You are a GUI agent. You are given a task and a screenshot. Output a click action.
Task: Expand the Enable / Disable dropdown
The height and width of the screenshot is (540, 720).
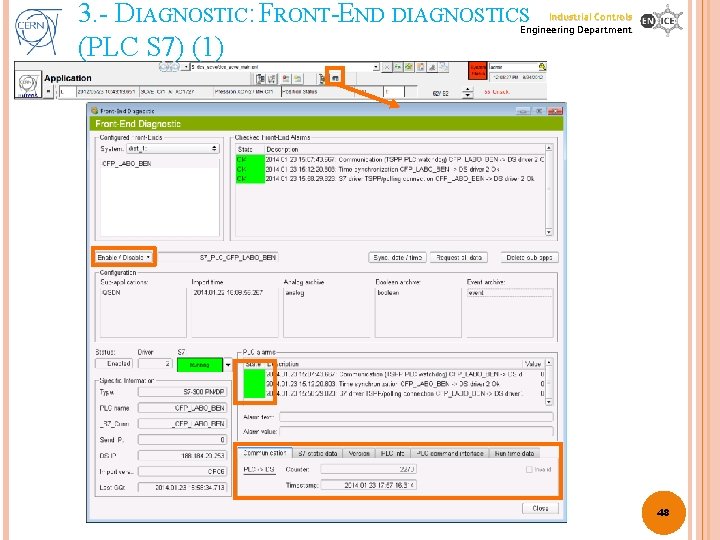click(x=124, y=257)
